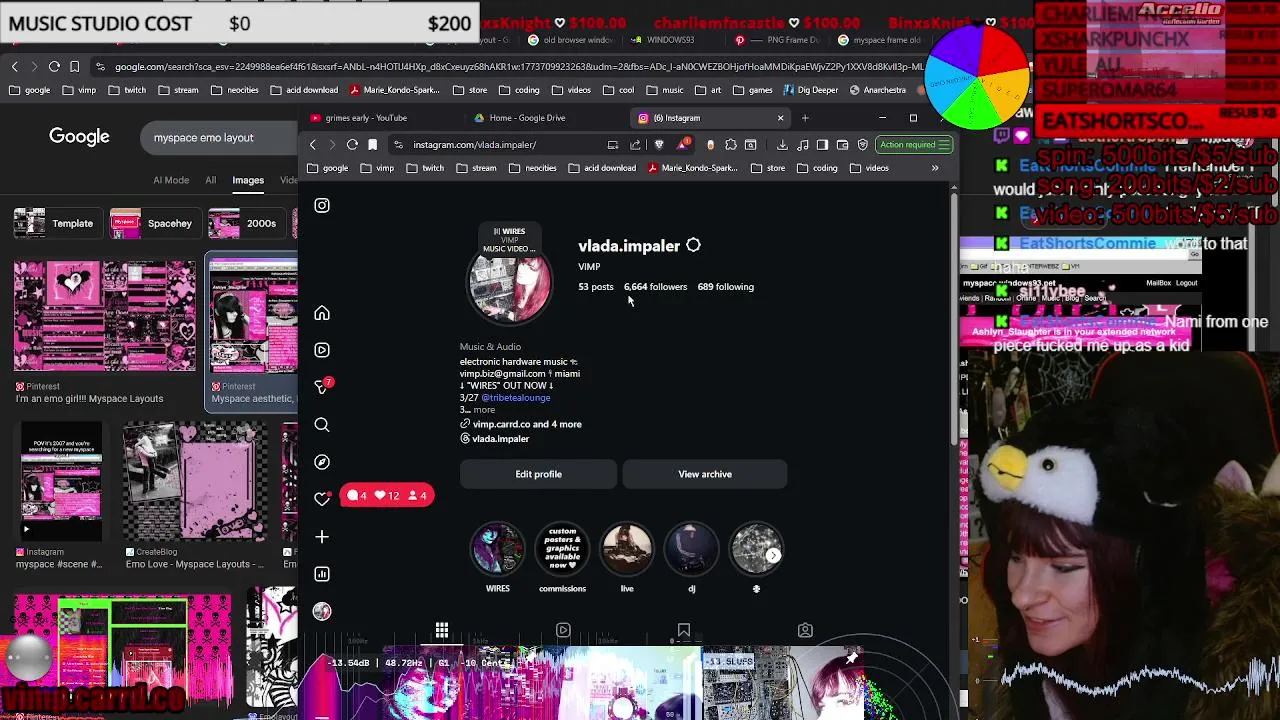Select AI Mode in the Google window
1280x720 pixels.
coord(171,180)
